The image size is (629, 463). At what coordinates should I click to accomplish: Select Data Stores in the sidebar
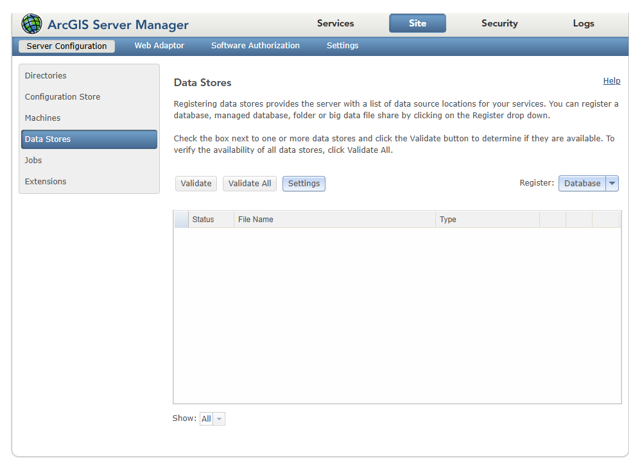89,139
